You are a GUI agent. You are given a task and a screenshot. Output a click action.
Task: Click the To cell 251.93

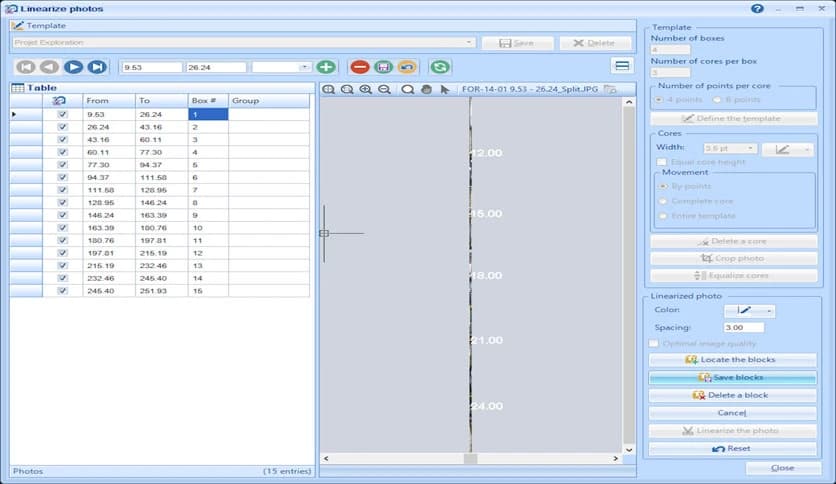click(x=162, y=291)
